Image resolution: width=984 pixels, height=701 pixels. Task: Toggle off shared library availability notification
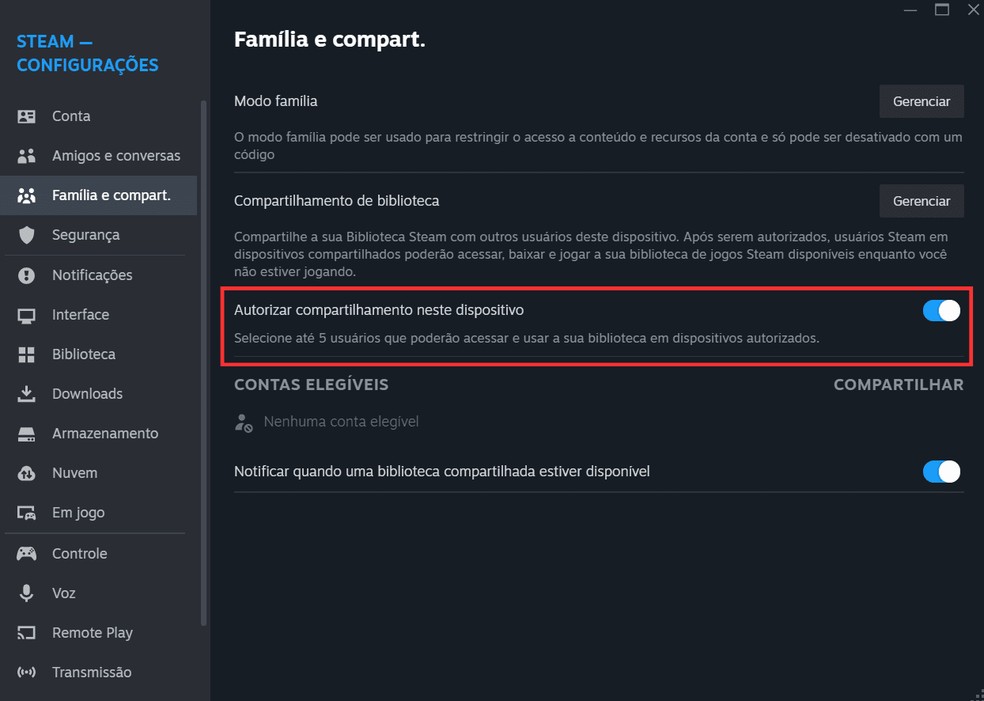click(x=941, y=471)
